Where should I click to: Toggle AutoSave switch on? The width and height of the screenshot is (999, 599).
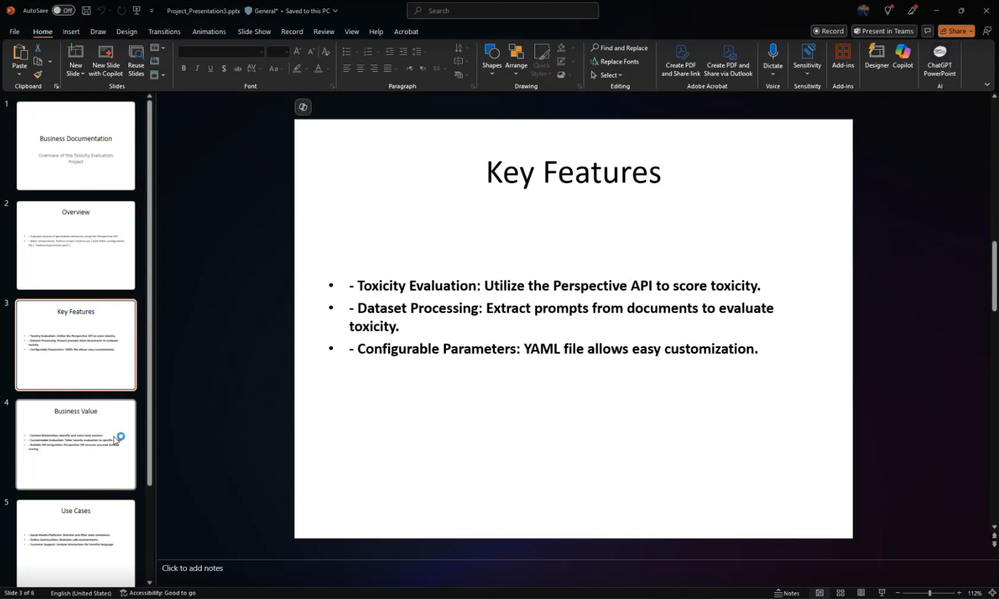pyautogui.click(x=63, y=10)
